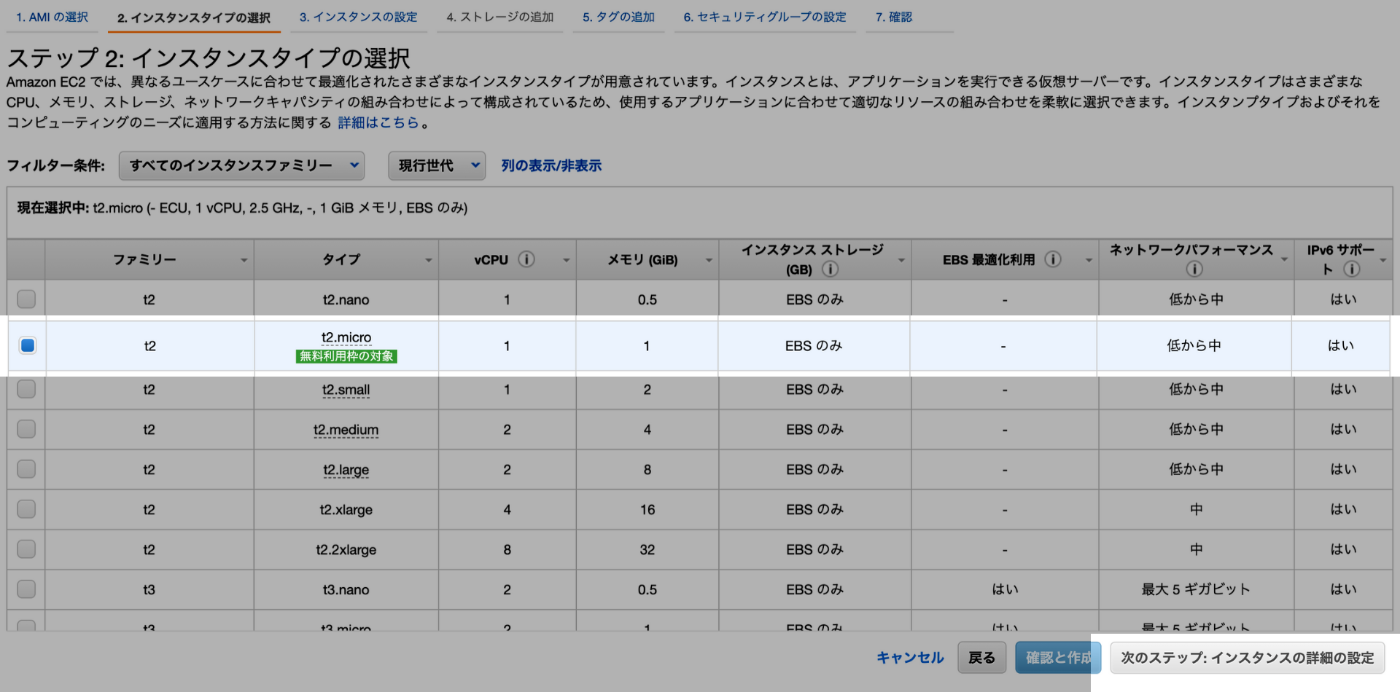Go to step 7 確認 tab

click(893, 17)
